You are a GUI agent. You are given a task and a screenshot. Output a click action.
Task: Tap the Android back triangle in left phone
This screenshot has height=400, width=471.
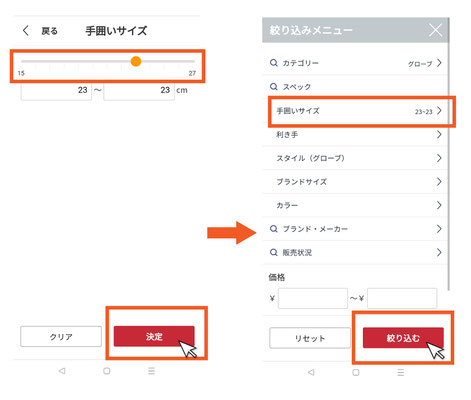[x=62, y=371]
